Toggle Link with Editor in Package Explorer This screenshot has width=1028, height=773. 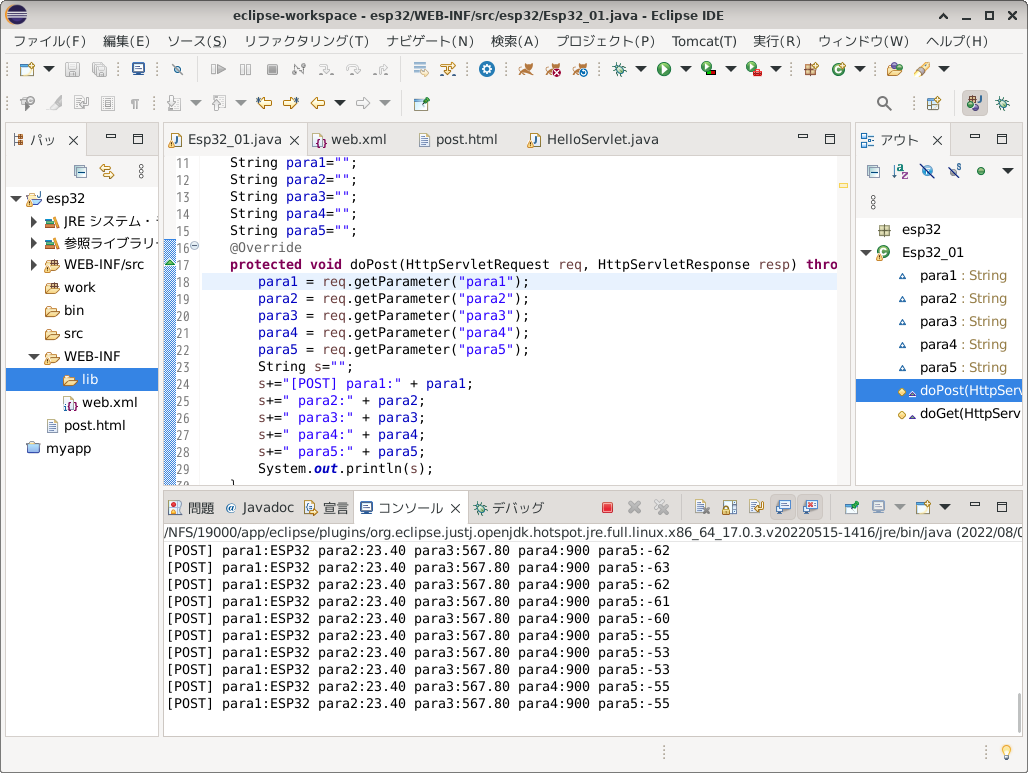[x=107, y=171]
